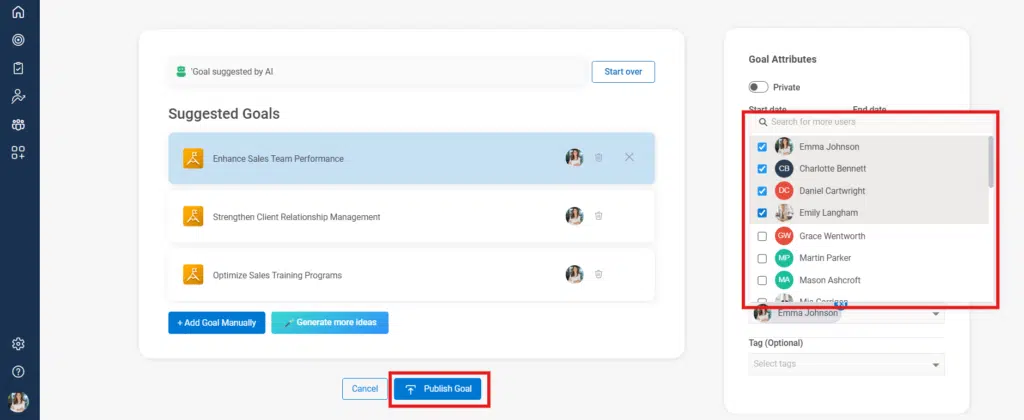The height and width of the screenshot is (420, 1024).
Task: Click the goal icon for Enhance Sales Team Performance
Action: tap(193, 158)
